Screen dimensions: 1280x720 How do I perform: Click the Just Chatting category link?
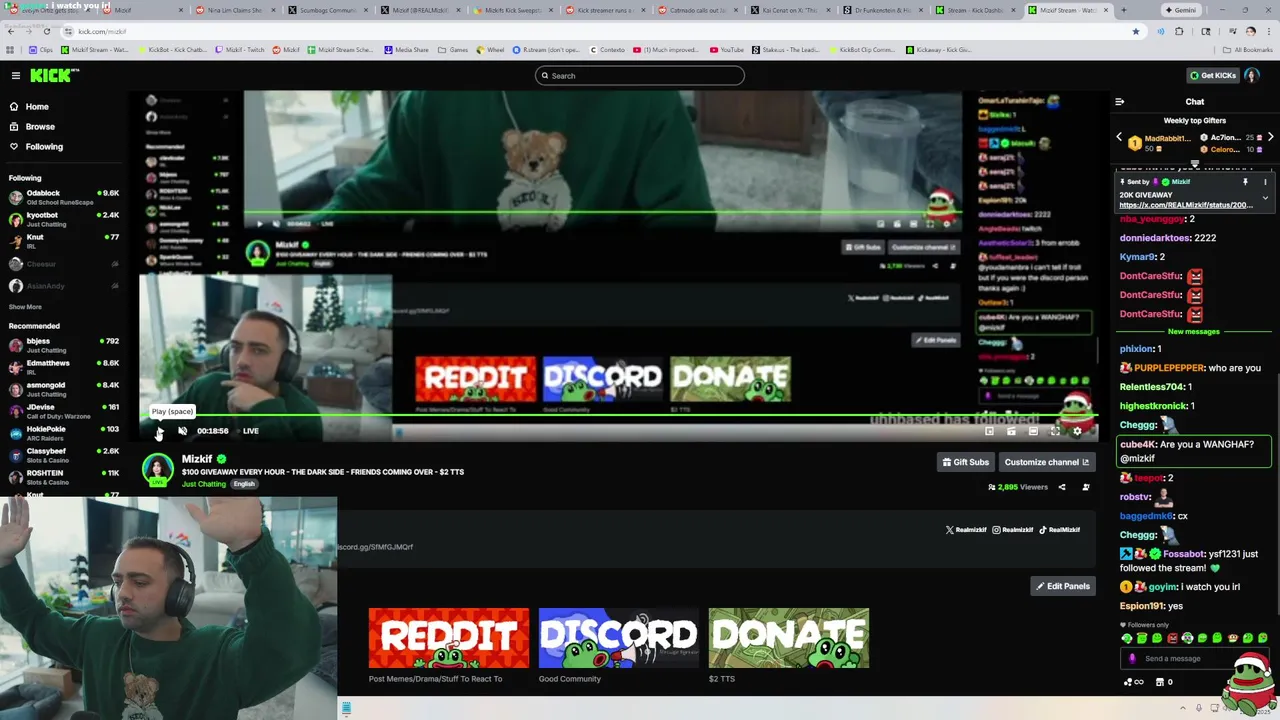tap(204, 484)
